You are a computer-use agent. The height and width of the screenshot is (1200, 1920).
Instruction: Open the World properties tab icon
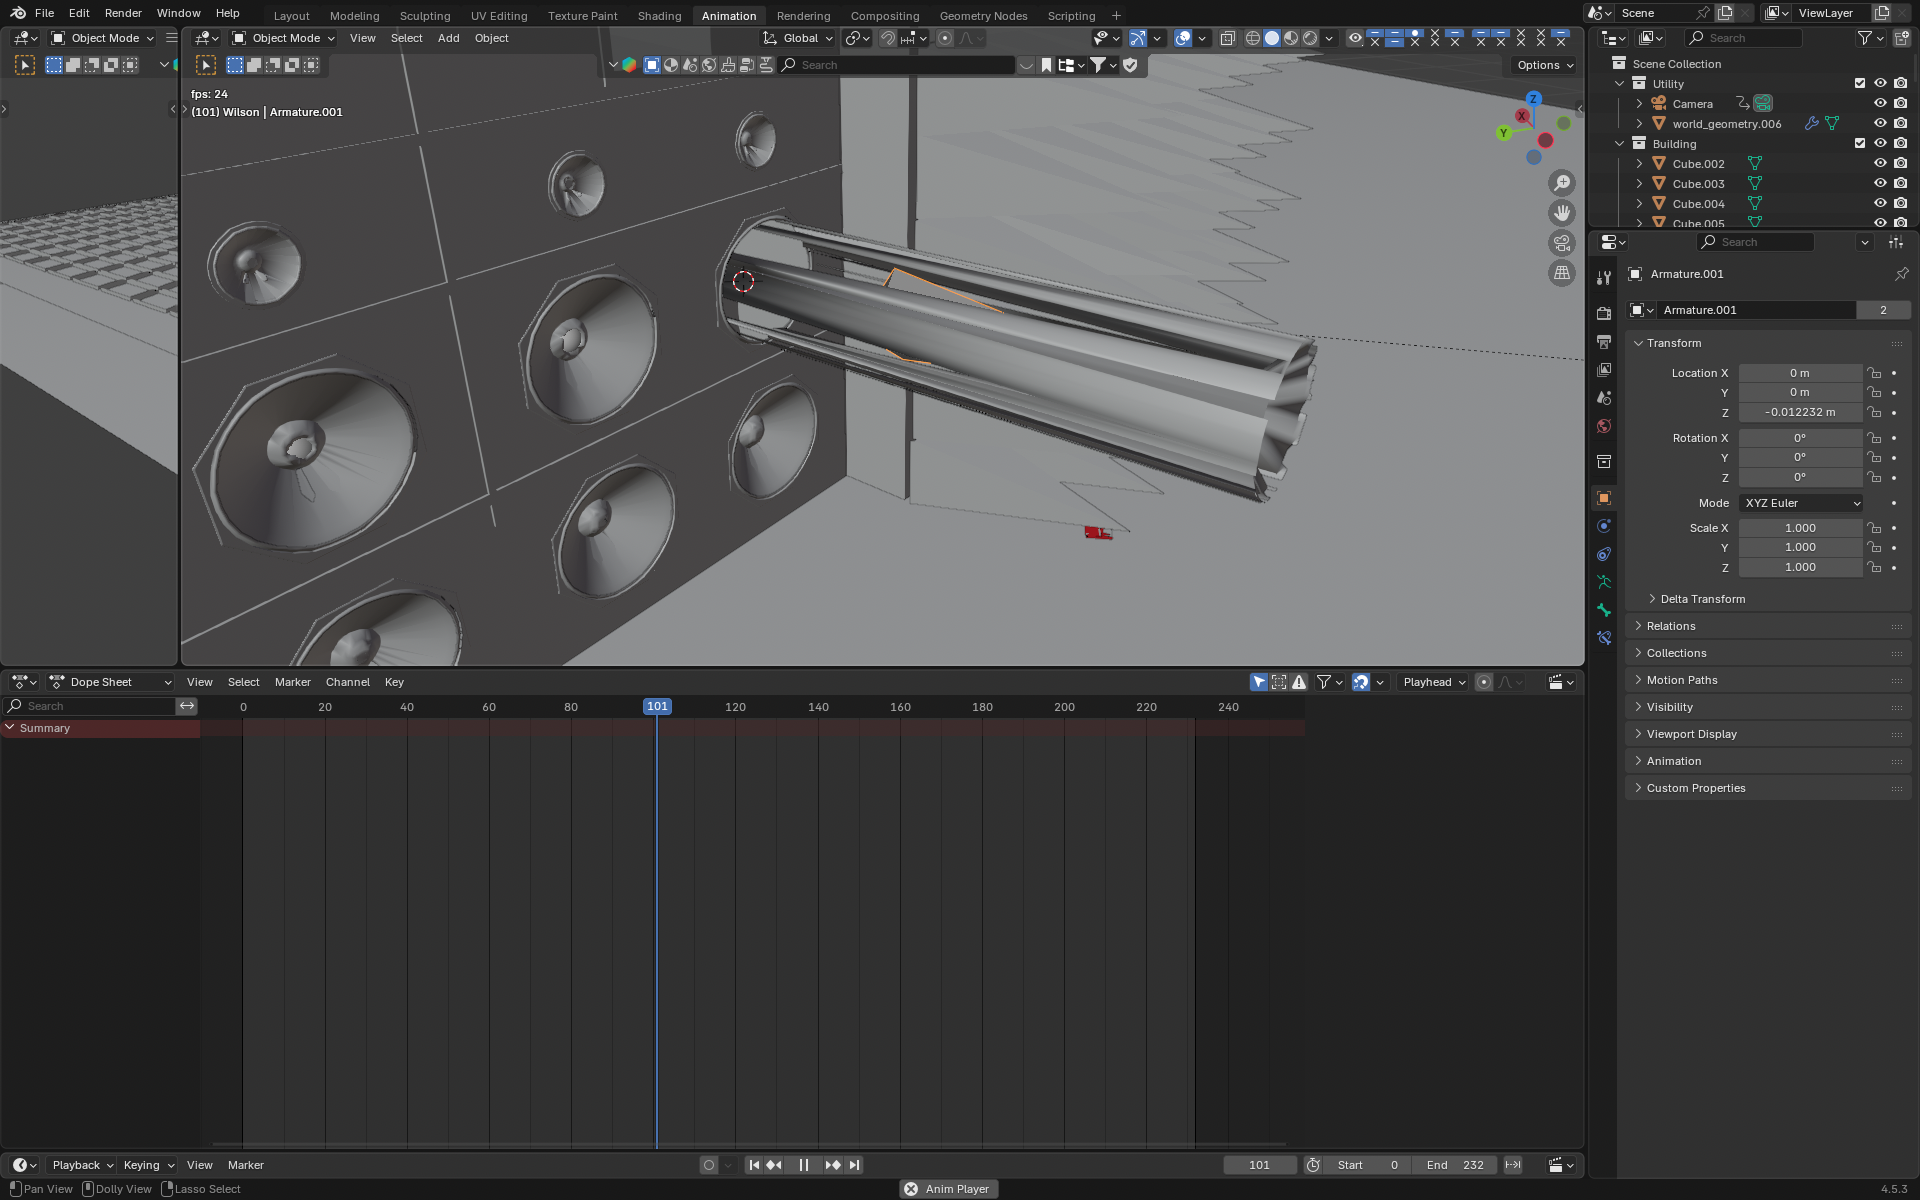[1604, 426]
